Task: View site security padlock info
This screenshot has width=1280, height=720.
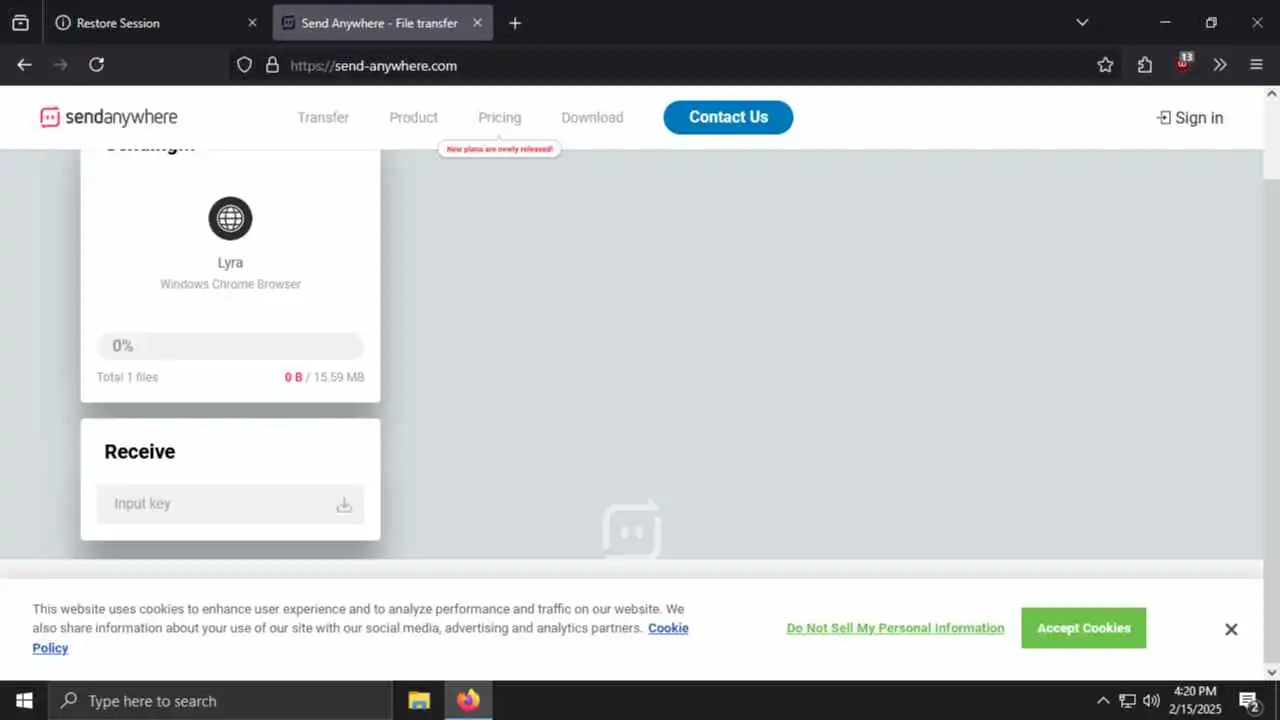Action: coord(272,65)
